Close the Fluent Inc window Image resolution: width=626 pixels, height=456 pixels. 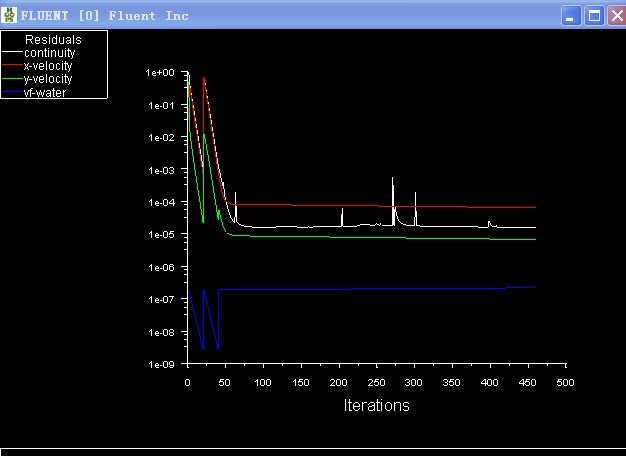[x=614, y=15]
